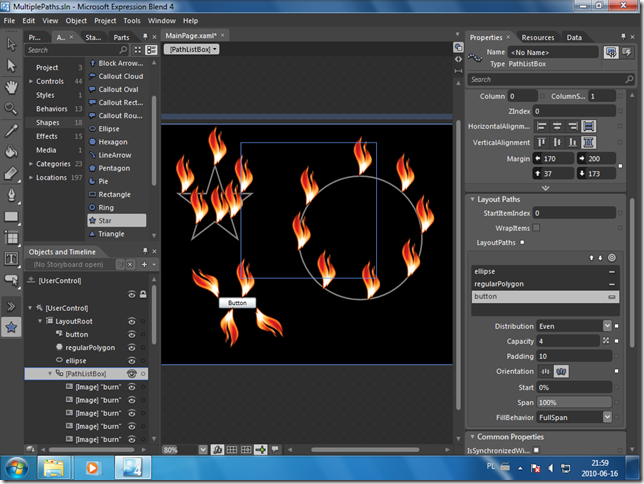644x484 pixels.
Task: Set VerticalAlignment to Stretch
Action: (588, 143)
